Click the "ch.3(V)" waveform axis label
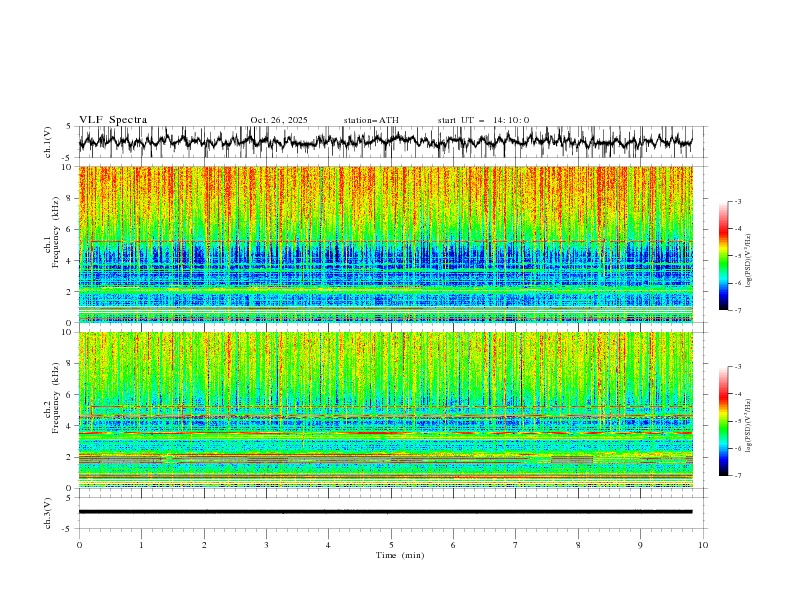 tap(48, 513)
